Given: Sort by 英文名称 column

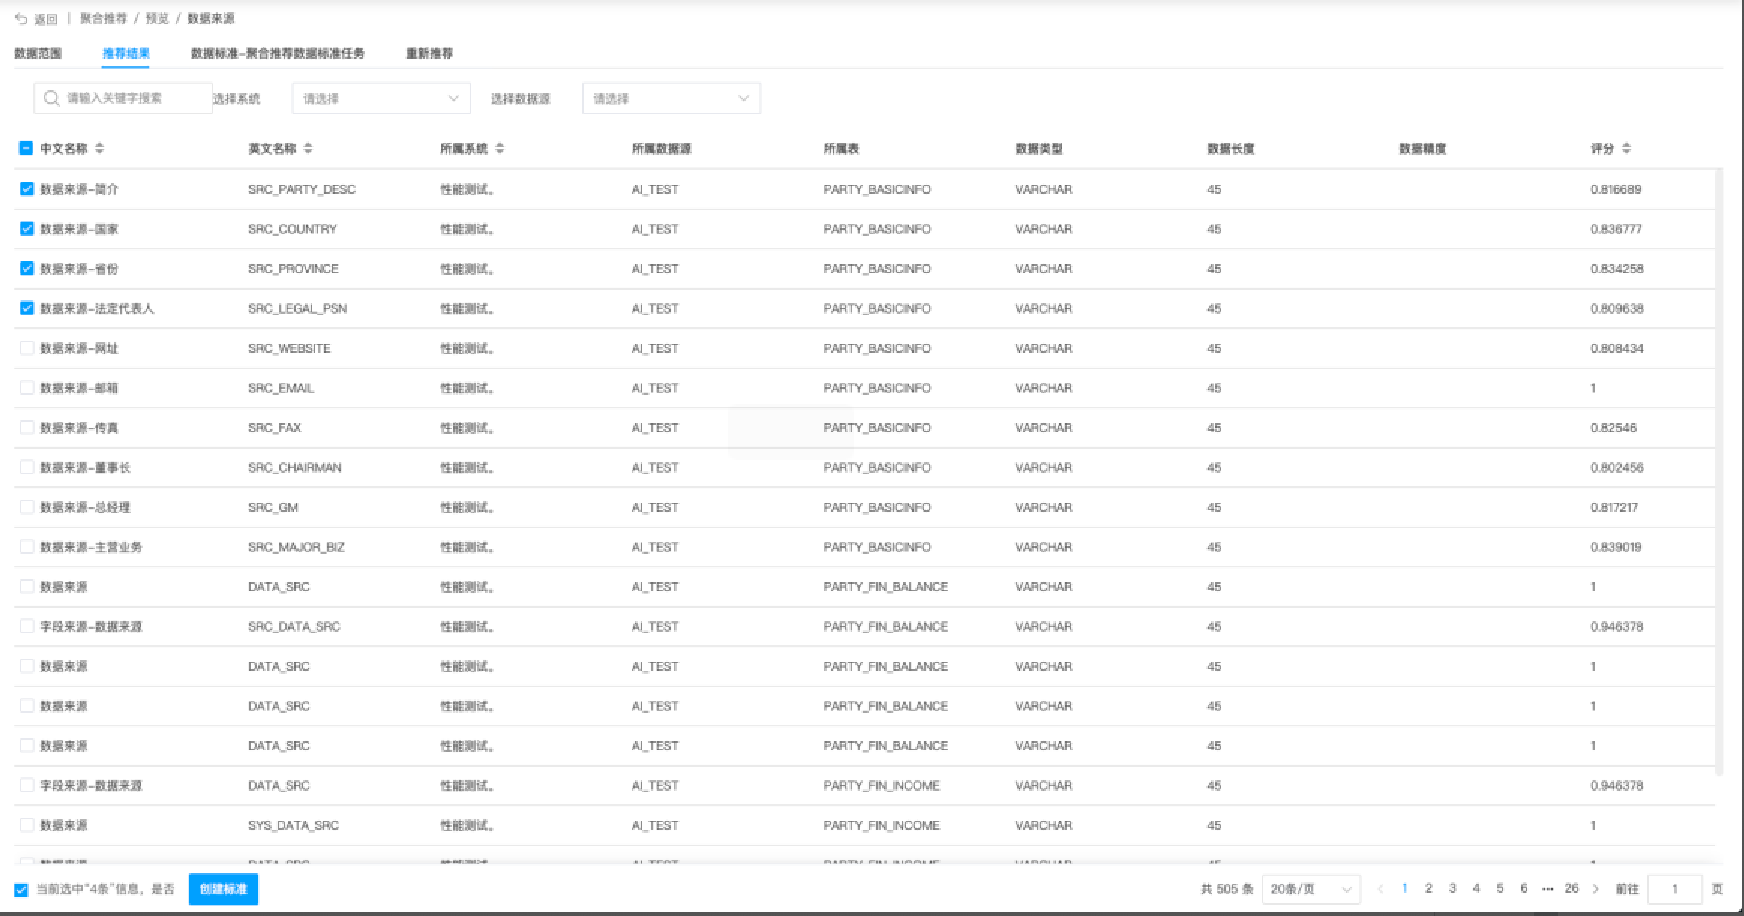Looking at the screenshot, I should tap(308, 148).
